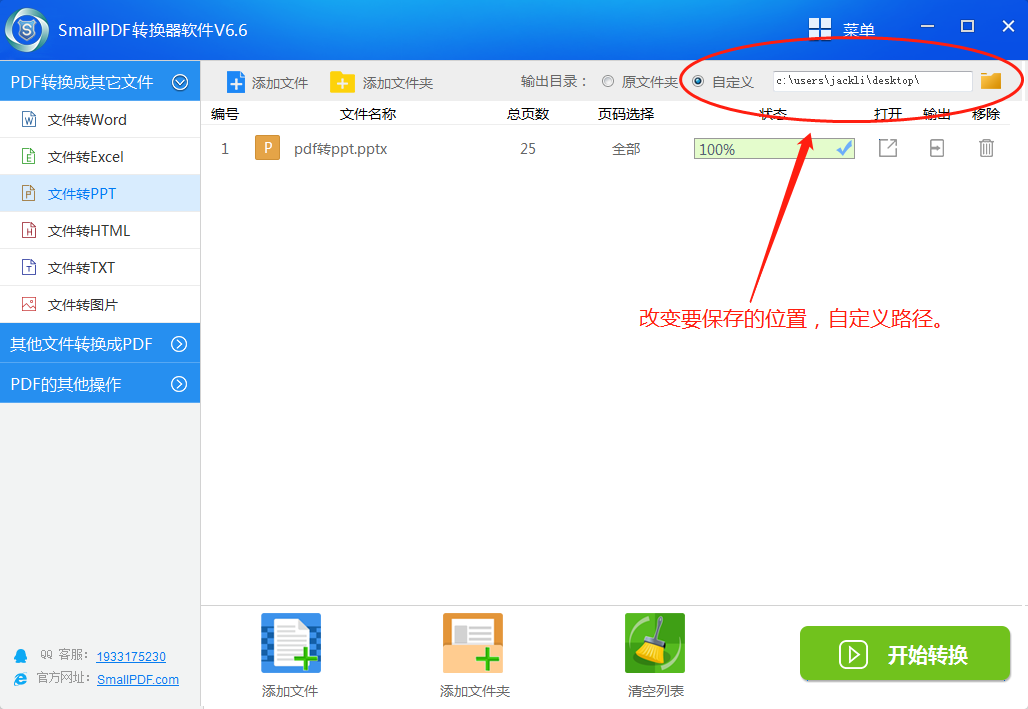Select 文件转Word in sidebar
Viewport: 1028px width, 709px height.
click(100, 119)
